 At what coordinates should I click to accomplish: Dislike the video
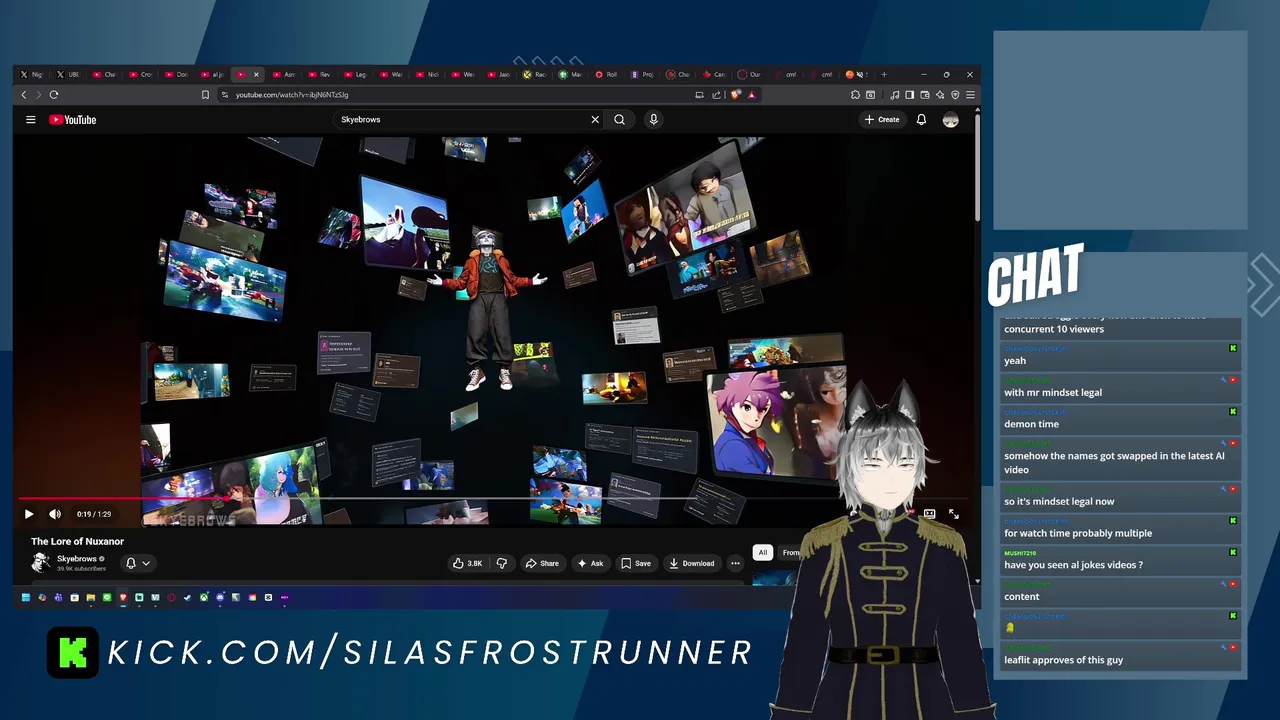pyautogui.click(x=502, y=563)
